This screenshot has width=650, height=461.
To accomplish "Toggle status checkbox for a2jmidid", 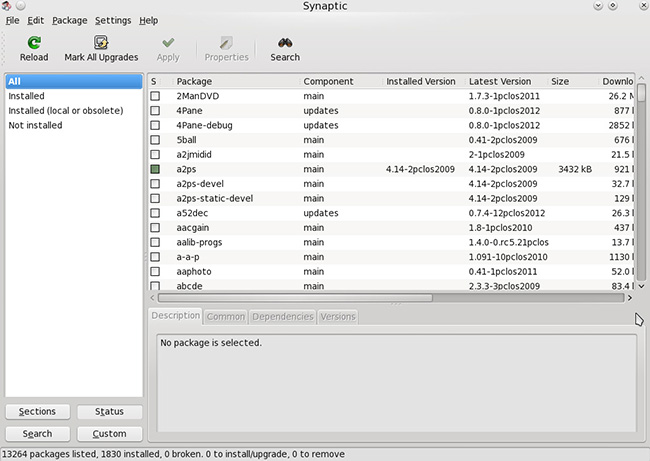I will click(x=155, y=155).
